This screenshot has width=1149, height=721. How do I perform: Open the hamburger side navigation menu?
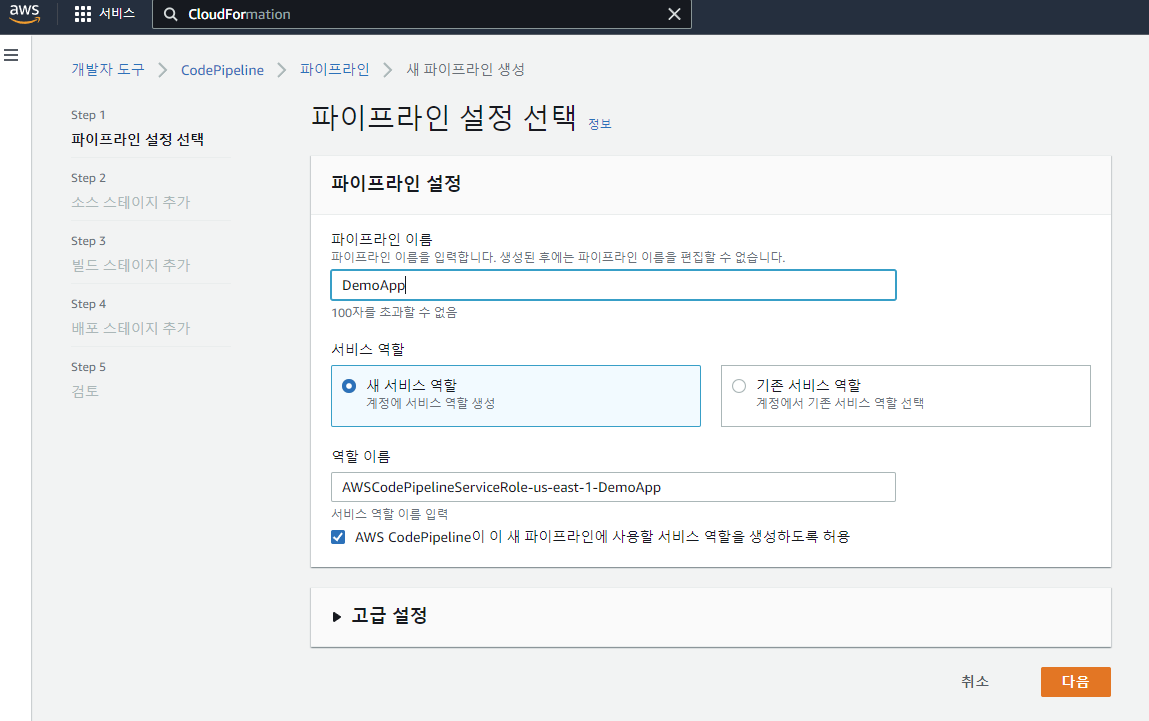11,55
